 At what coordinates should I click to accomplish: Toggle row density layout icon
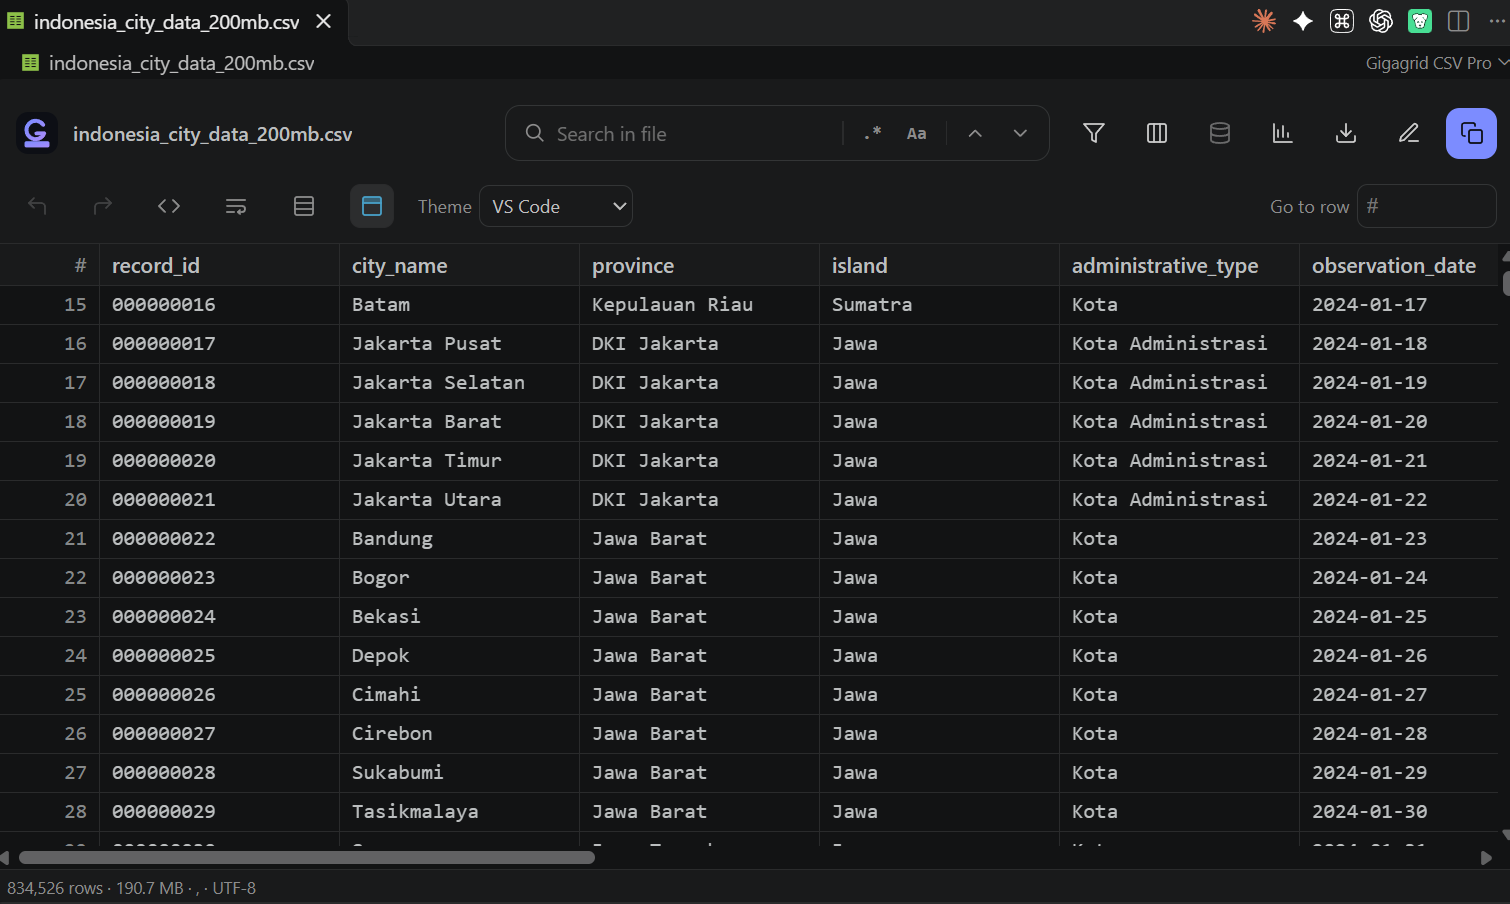(x=304, y=206)
